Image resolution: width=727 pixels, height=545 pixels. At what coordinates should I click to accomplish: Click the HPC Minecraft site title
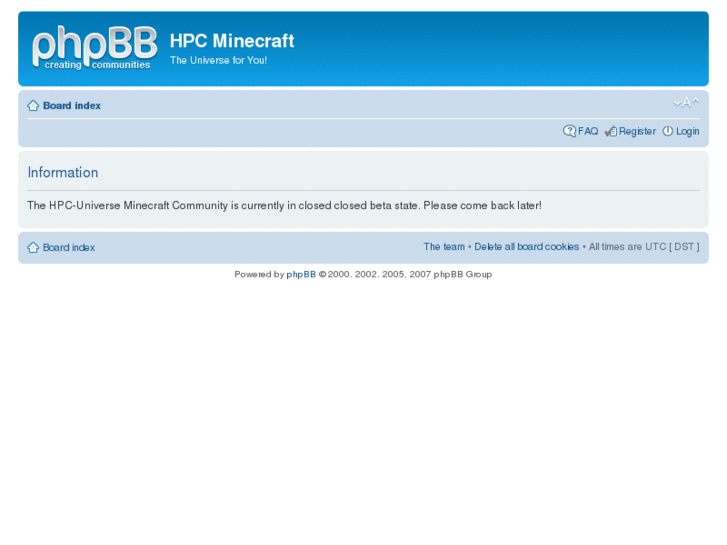click(x=232, y=41)
